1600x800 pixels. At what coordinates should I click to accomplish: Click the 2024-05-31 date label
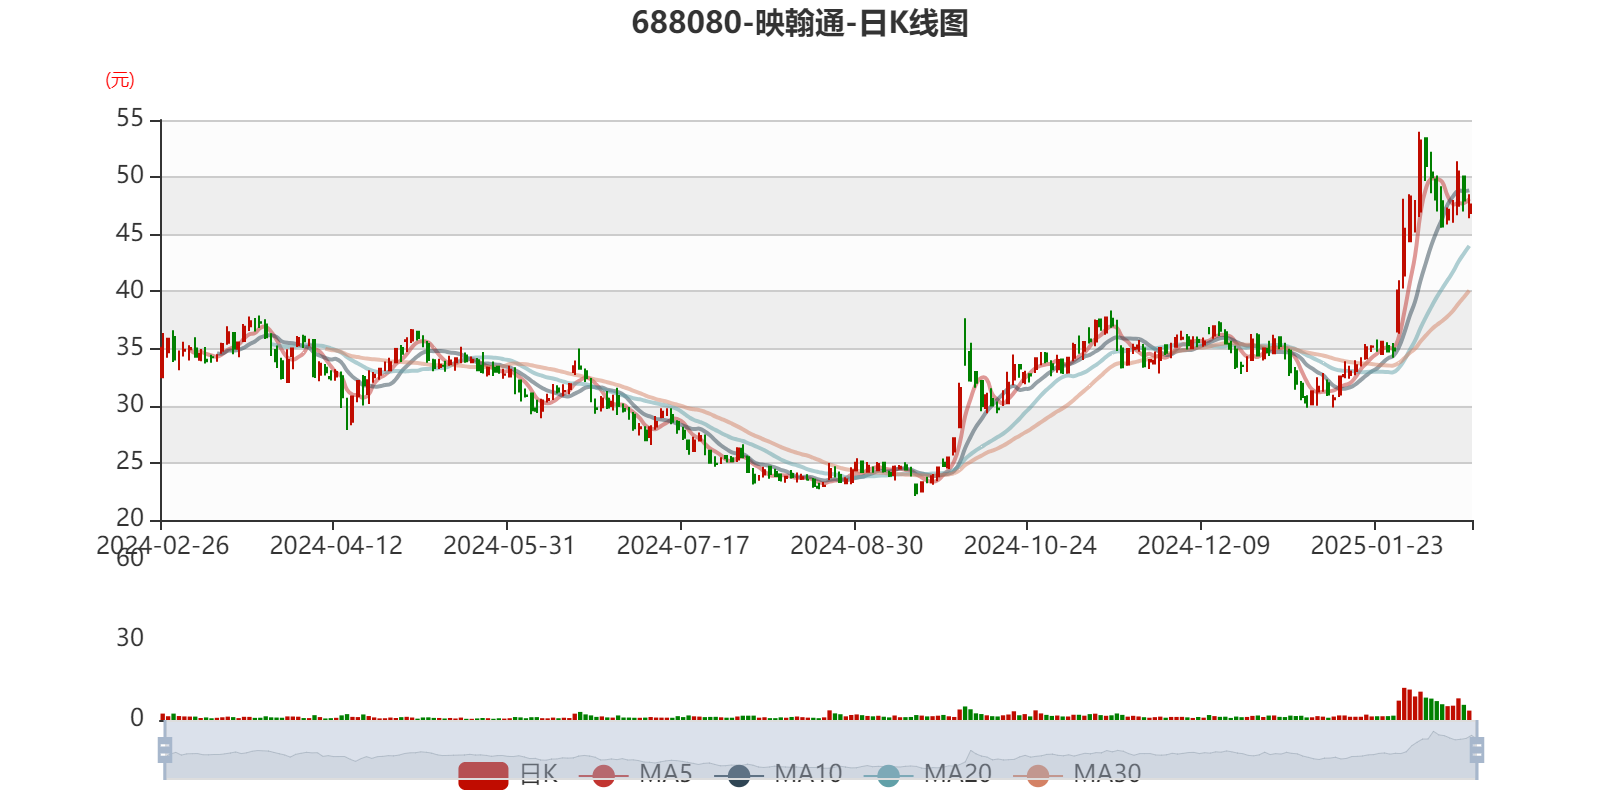click(x=509, y=546)
